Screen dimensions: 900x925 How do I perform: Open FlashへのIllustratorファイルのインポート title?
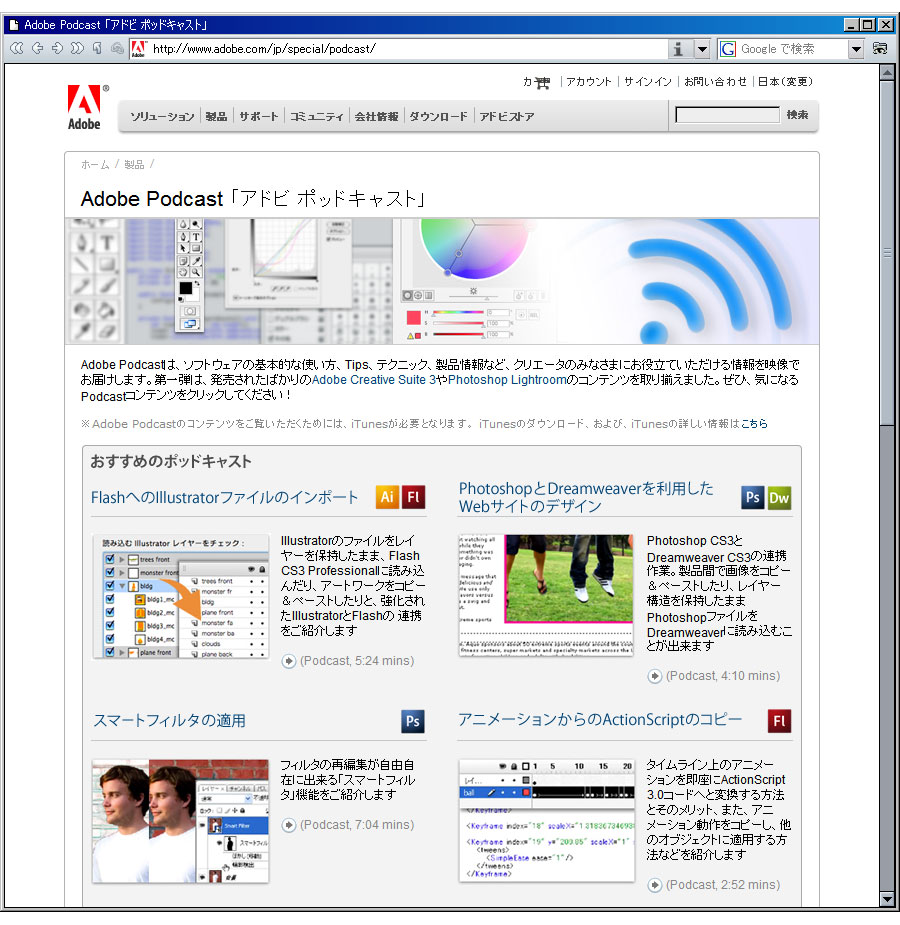point(224,497)
